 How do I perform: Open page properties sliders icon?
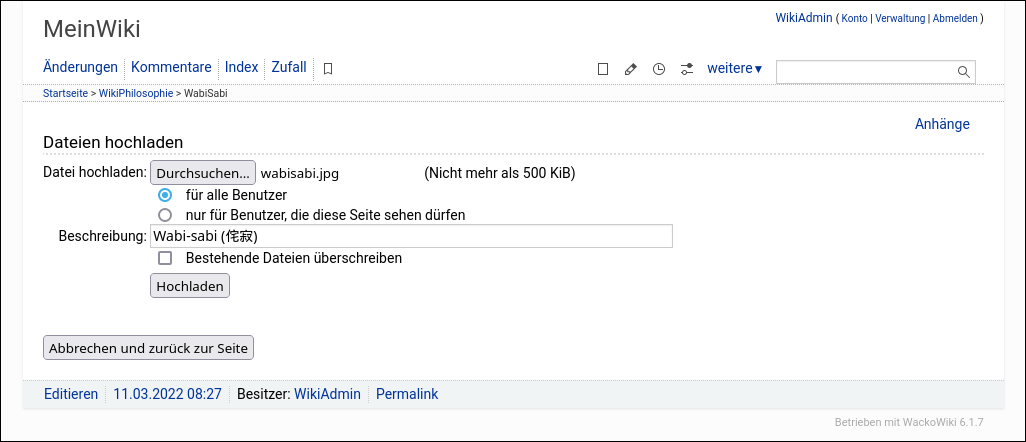(x=686, y=69)
